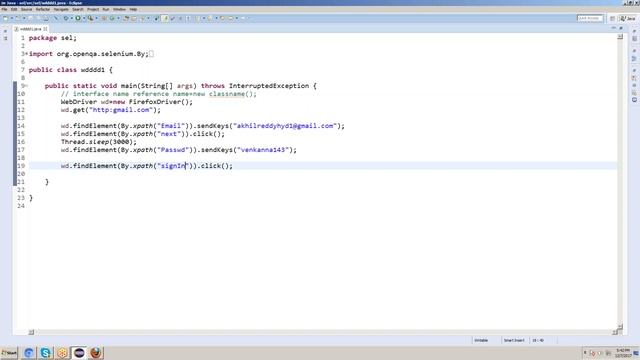
Task: Run the program with the green Run icon
Action: coord(78,18)
